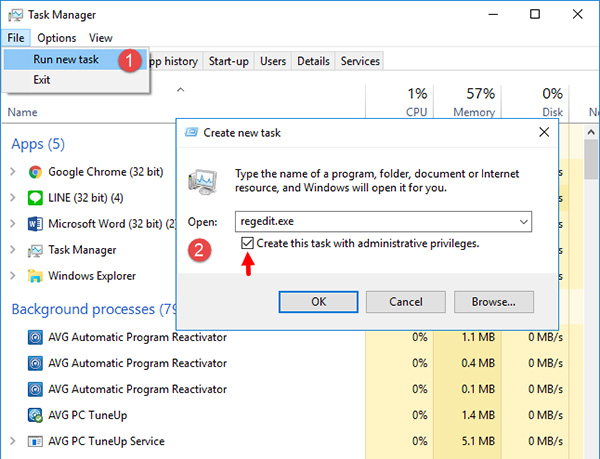Click the Create new task dialog title icon

(191, 132)
